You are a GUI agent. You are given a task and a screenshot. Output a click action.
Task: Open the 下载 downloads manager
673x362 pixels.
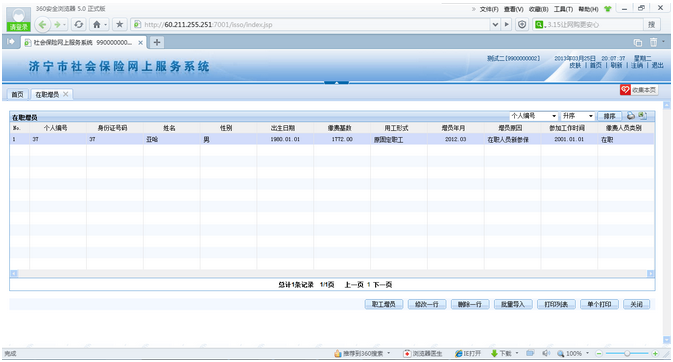(501, 353)
